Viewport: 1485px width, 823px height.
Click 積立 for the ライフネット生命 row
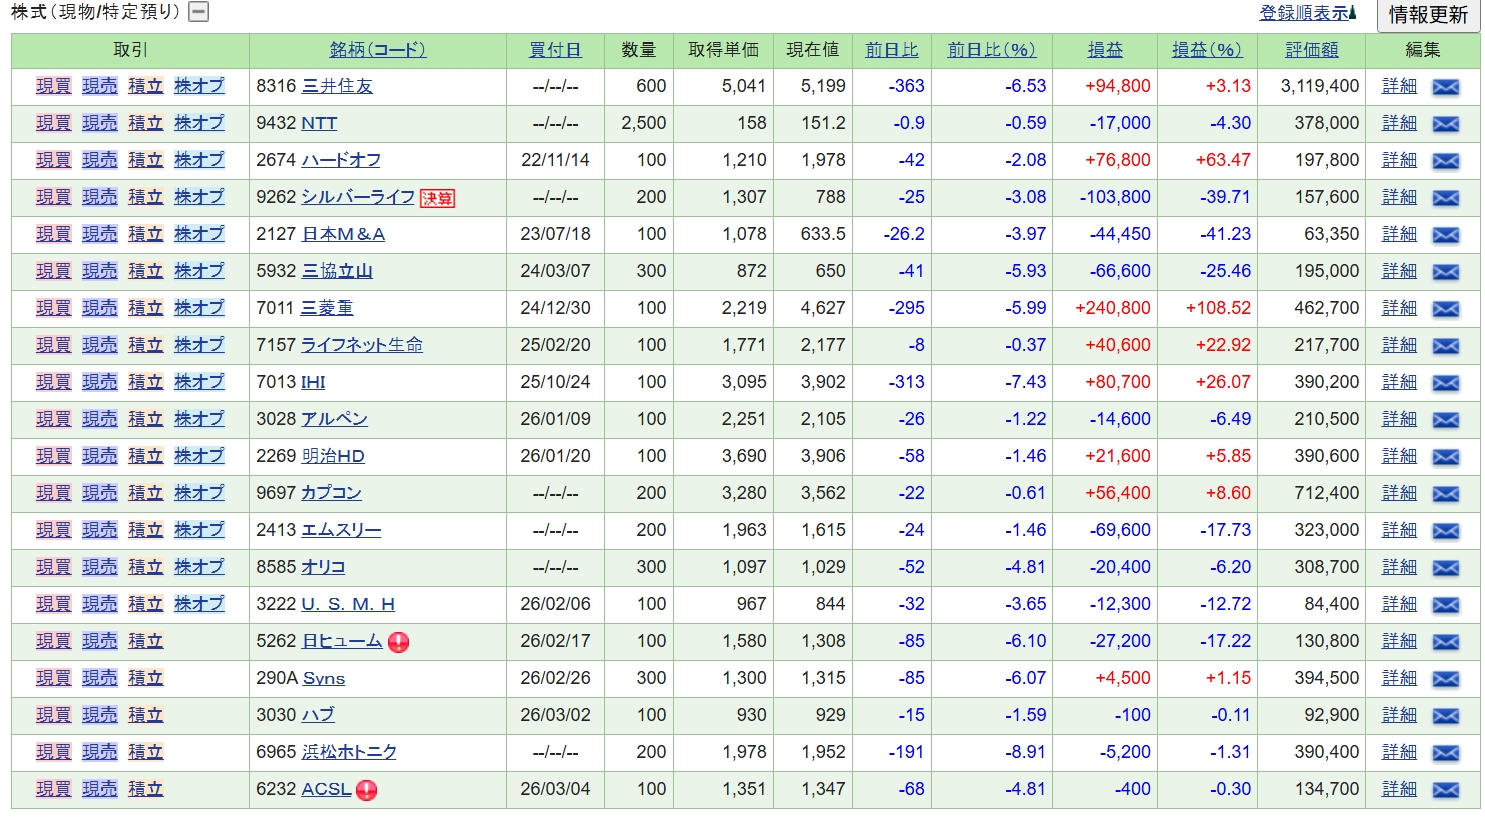145,345
